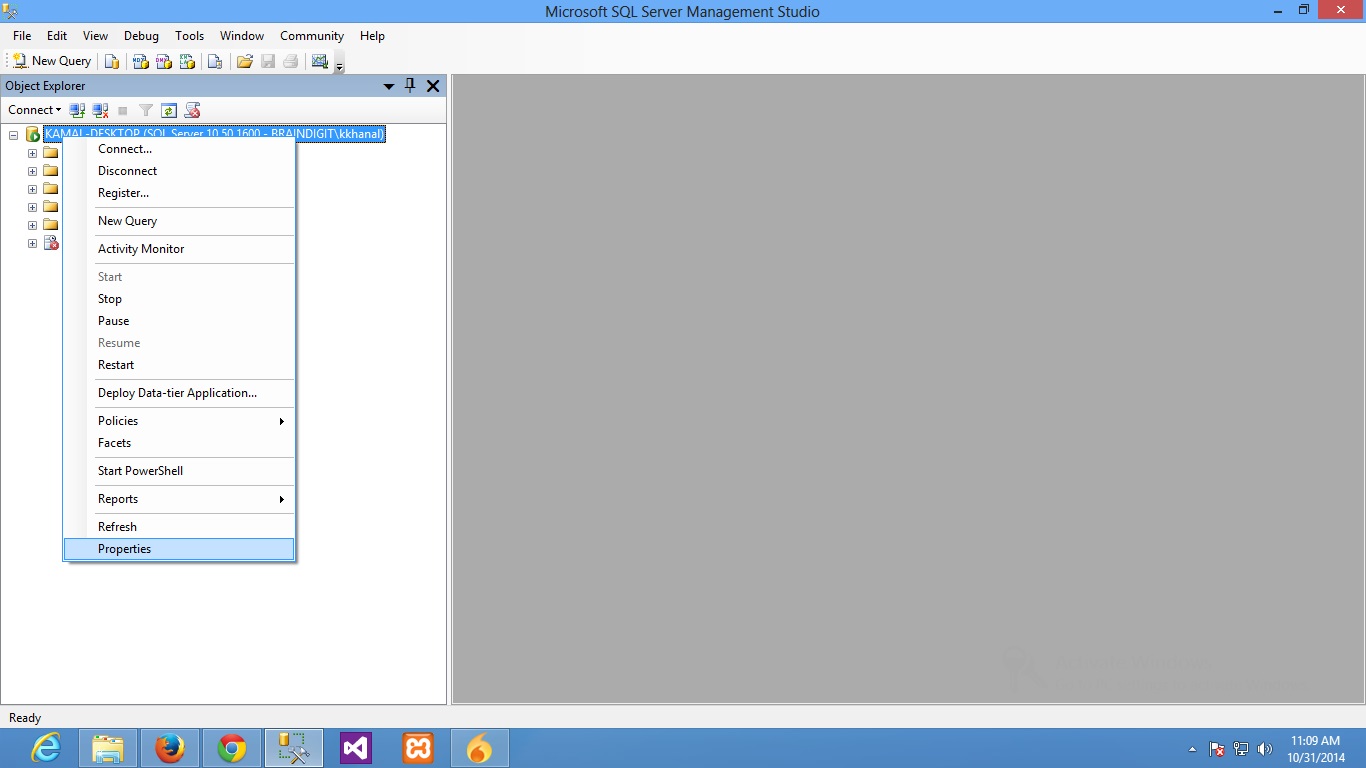Click the Activity Monitor toolbar icon

click(x=320, y=61)
